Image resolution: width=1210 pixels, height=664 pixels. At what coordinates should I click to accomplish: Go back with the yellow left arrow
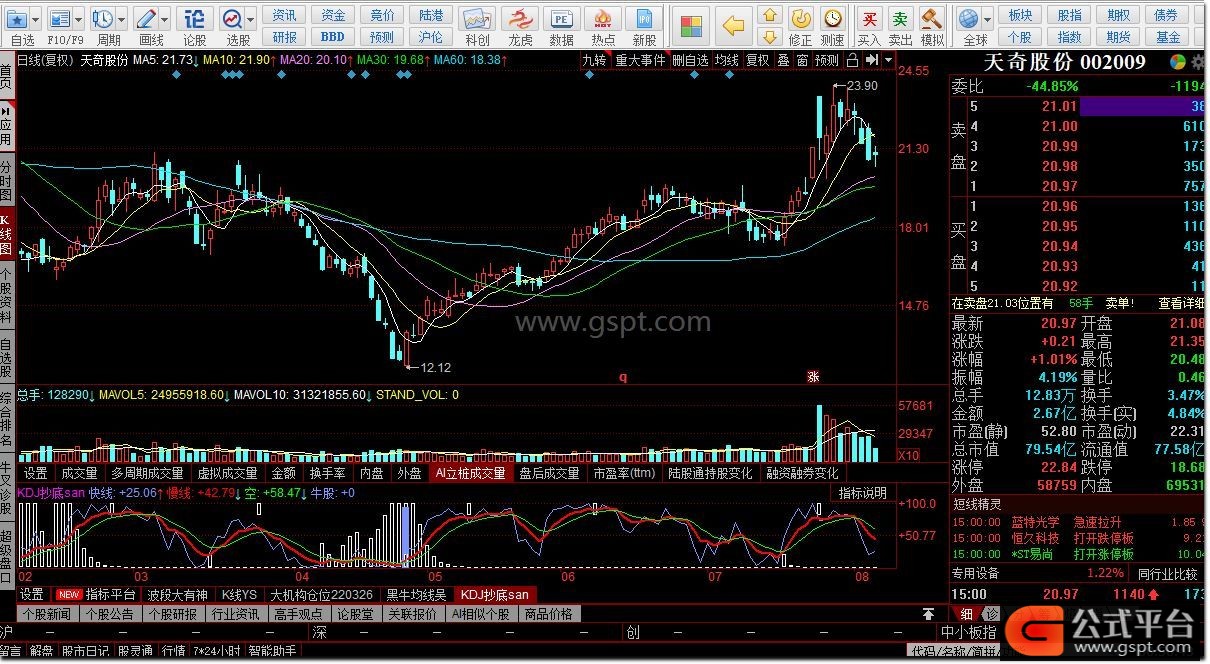(734, 25)
